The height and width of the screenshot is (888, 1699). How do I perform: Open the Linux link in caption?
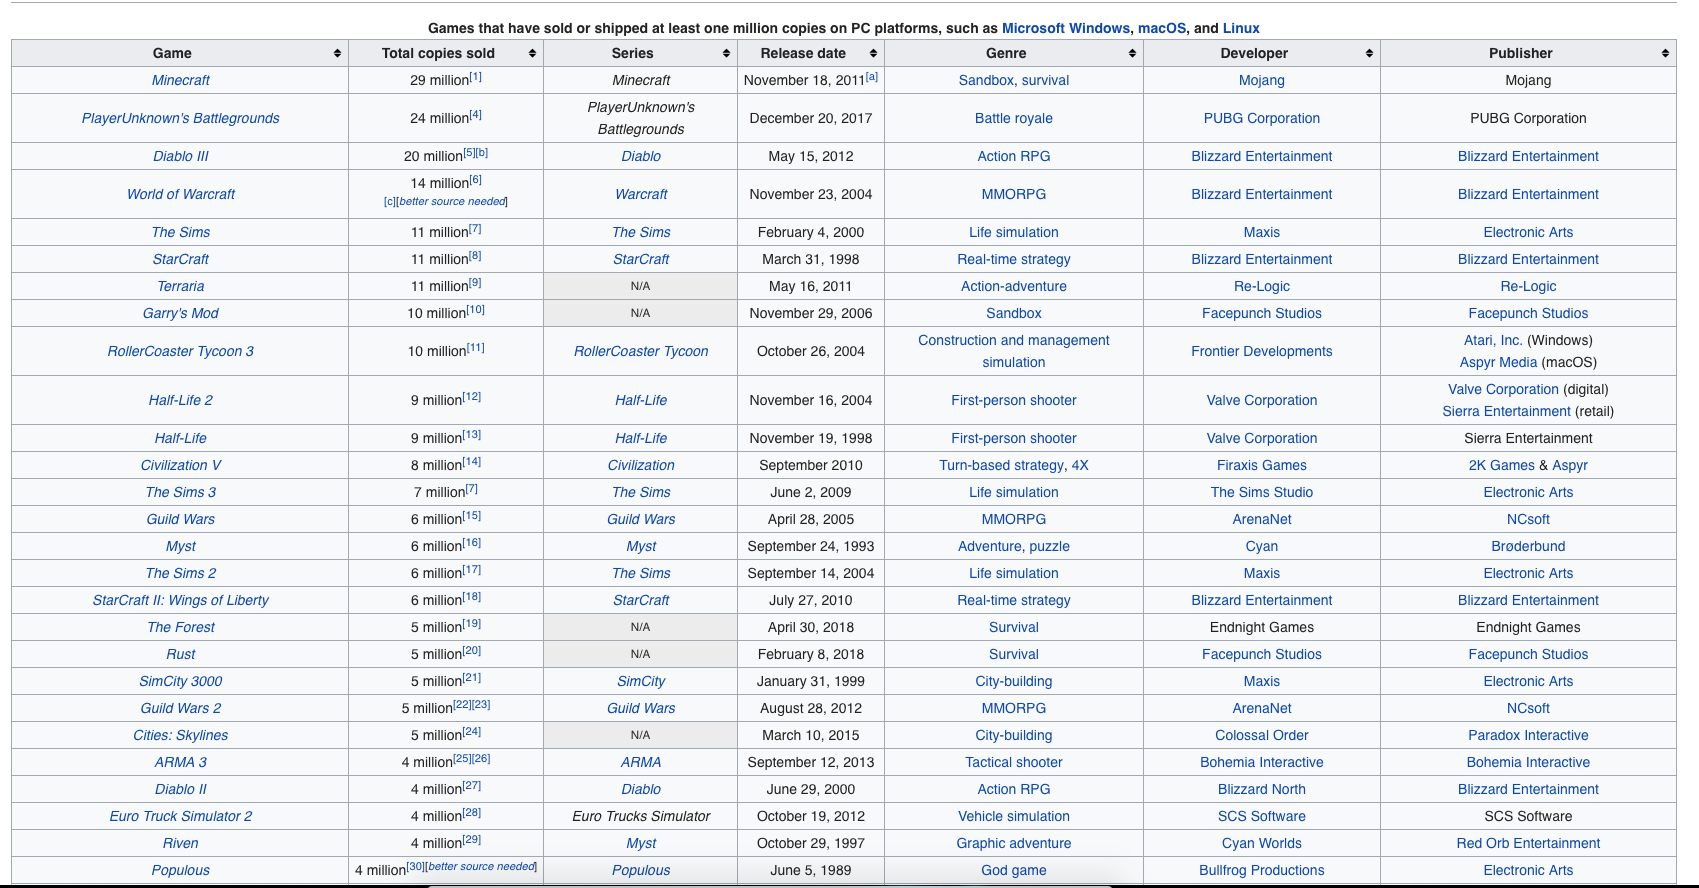1241,28
